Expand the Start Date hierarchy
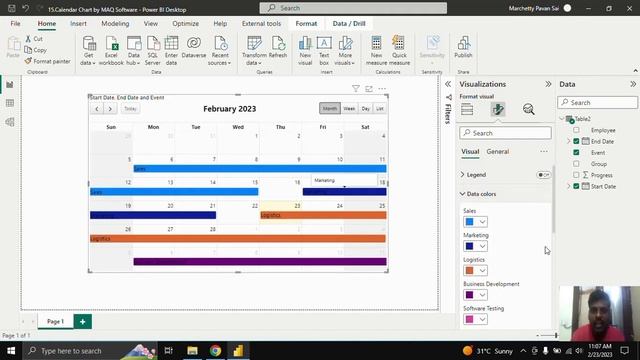 [569, 186]
